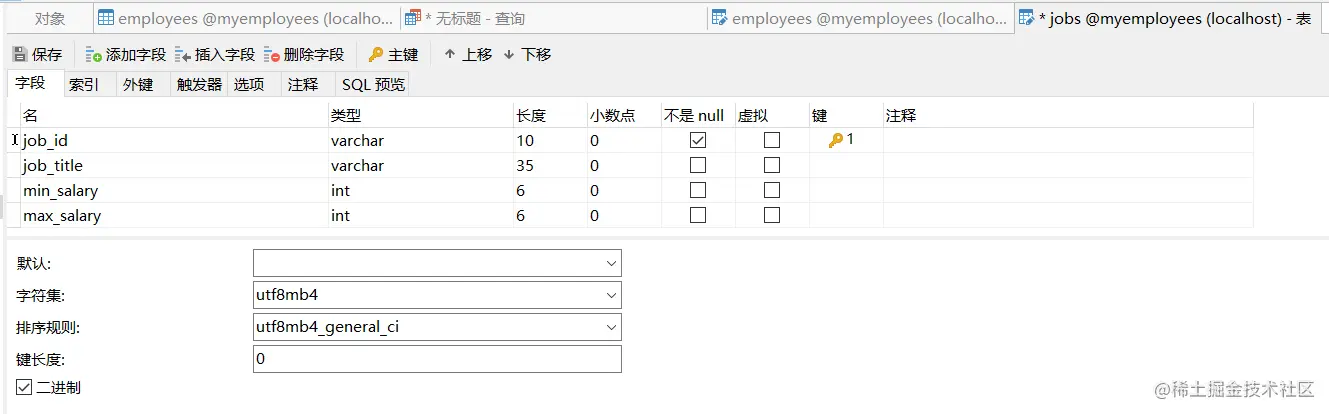
Task: Open the 注释 comment tab
Action: (x=303, y=85)
